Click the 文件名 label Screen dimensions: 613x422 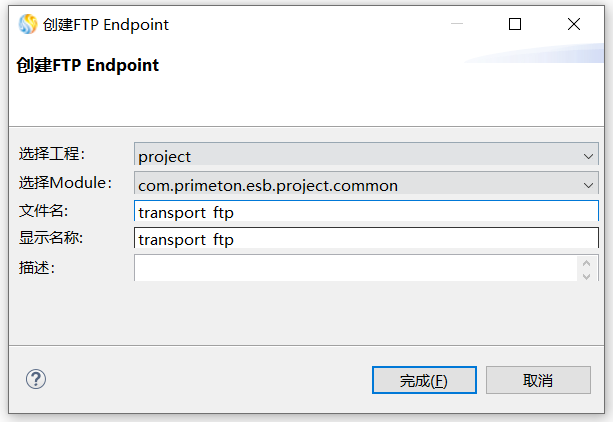click(42, 210)
